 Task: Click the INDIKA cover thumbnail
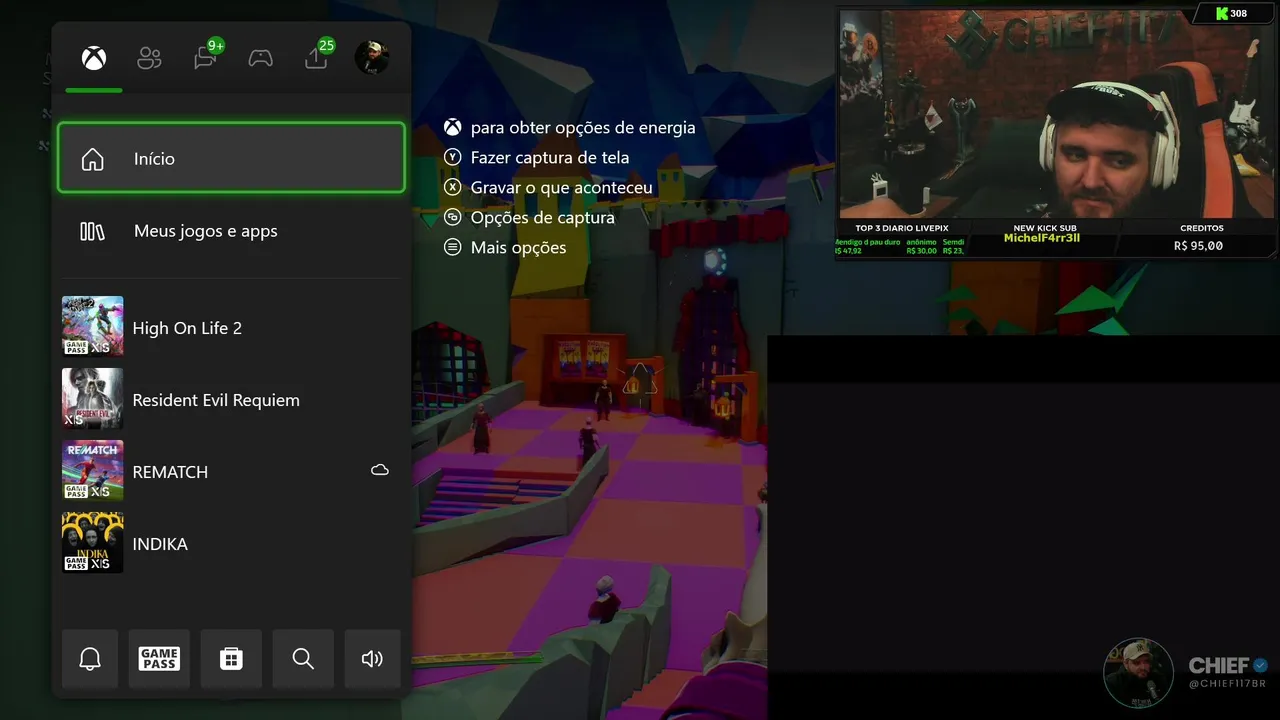click(x=93, y=542)
